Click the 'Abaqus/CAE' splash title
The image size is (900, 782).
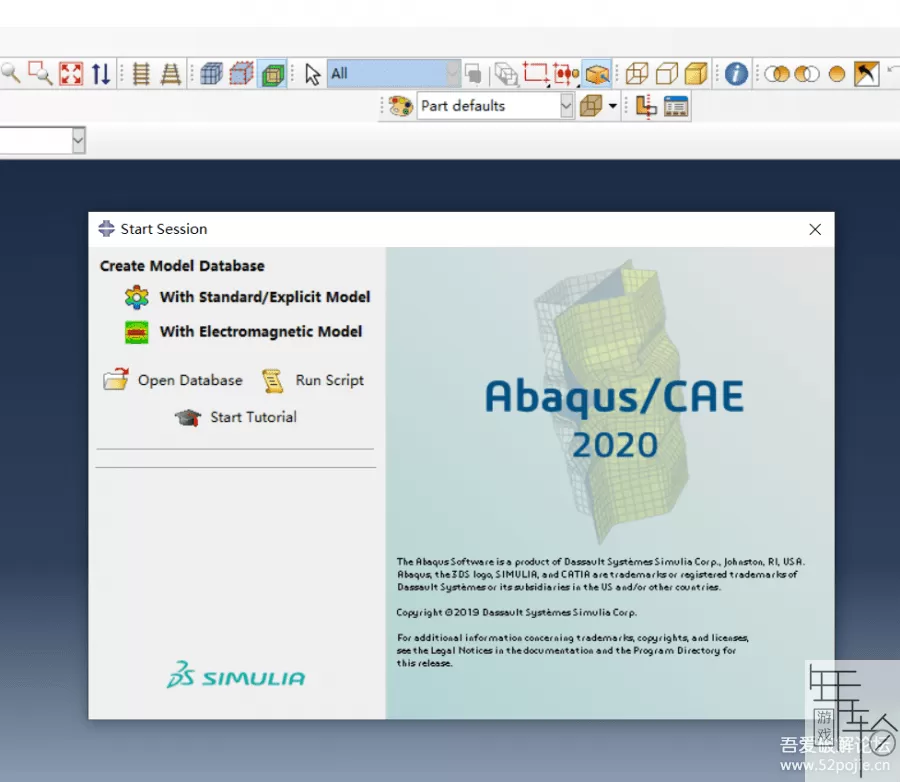615,398
